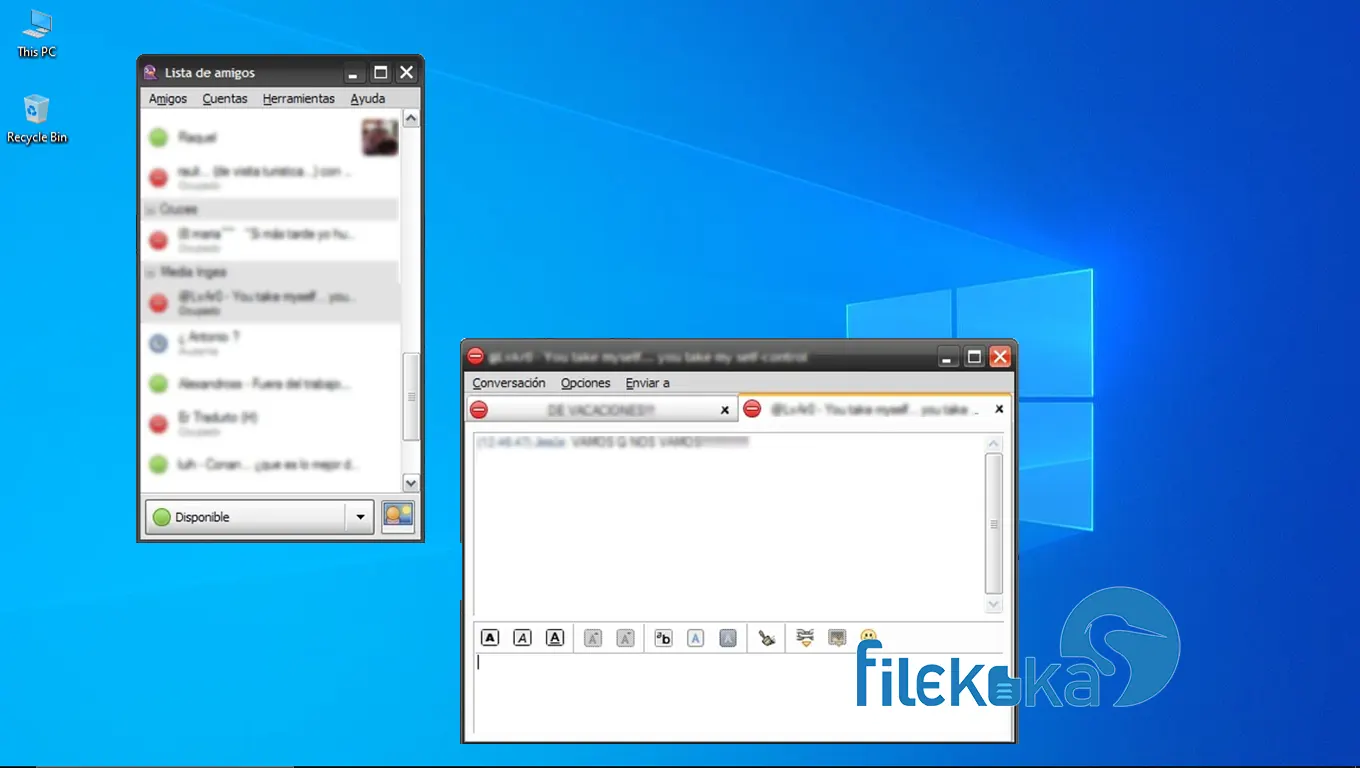Viewport: 1360px width, 768px height.
Task: Select the @LvAr0 You take myself contact
Action: click(270, 303)
